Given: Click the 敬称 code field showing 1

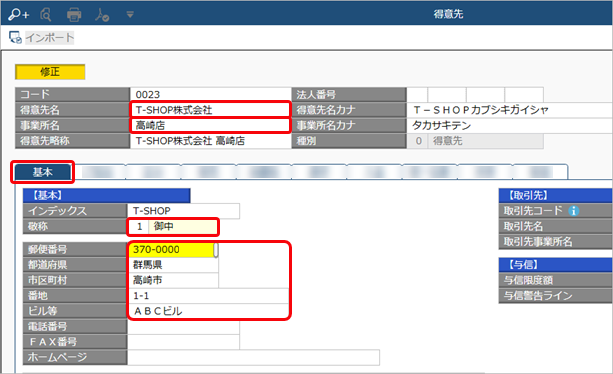Looking at the screenshot, I should coord(139,226).
